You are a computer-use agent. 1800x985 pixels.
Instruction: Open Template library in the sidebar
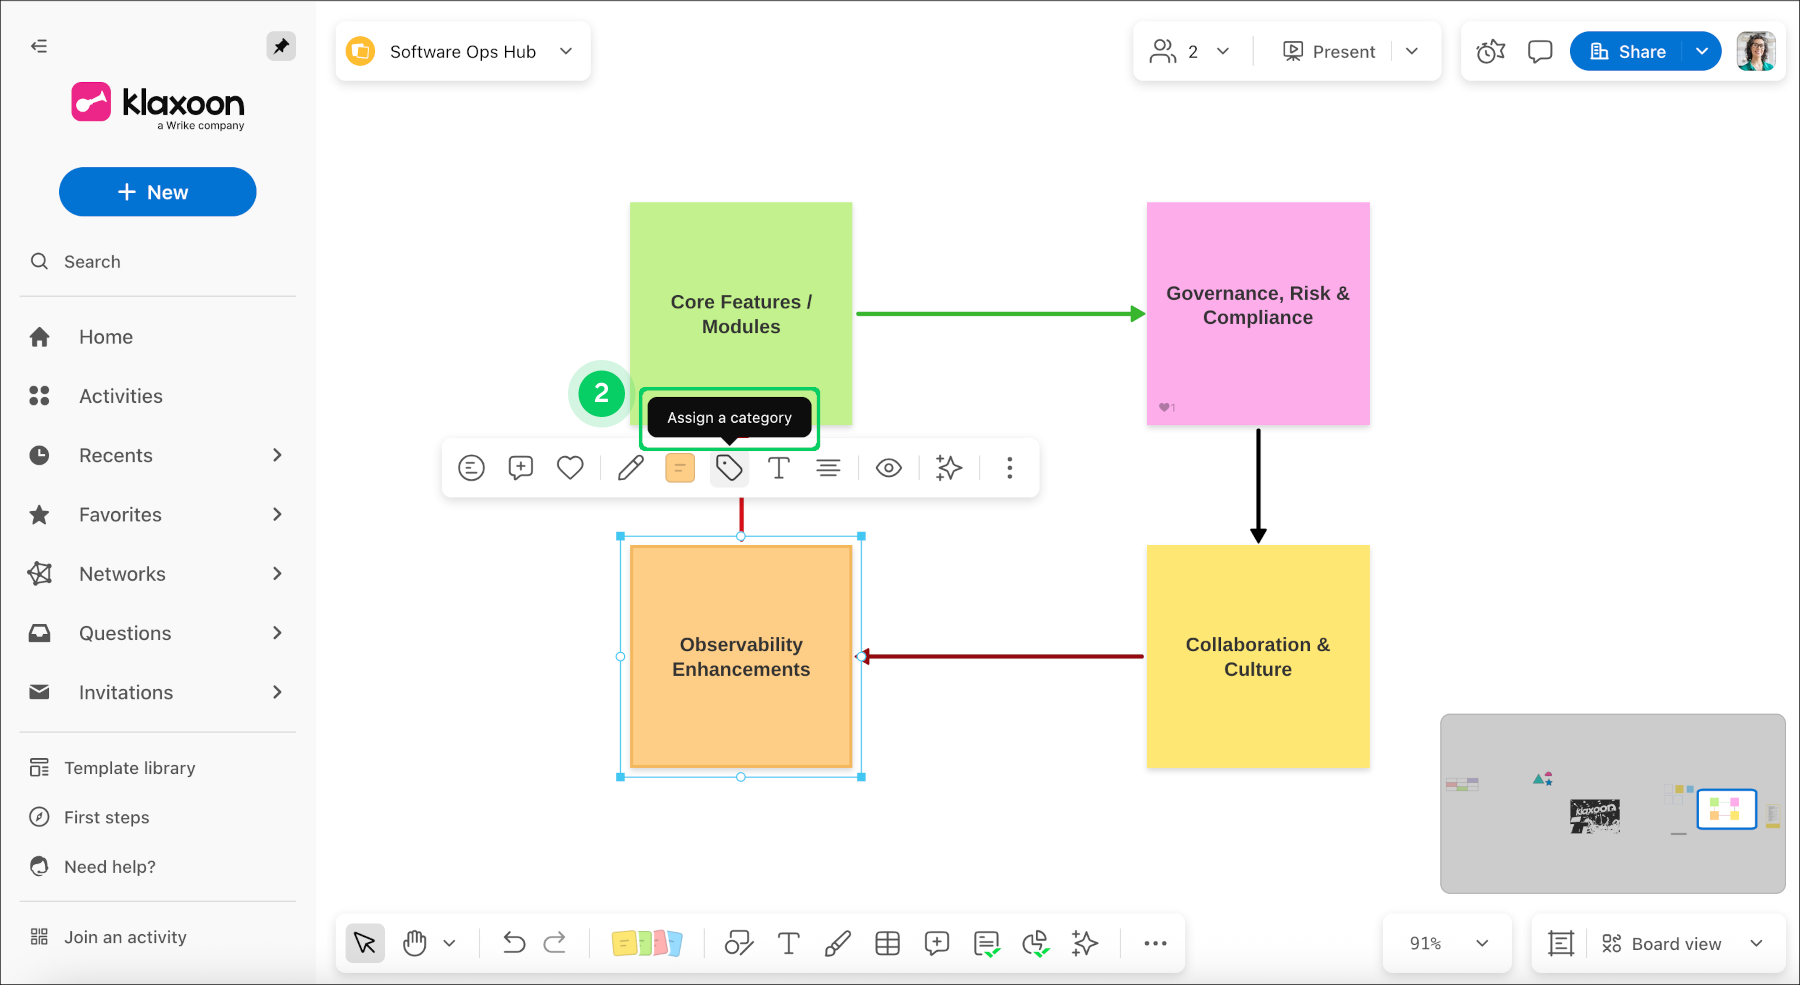coord(129,768)
